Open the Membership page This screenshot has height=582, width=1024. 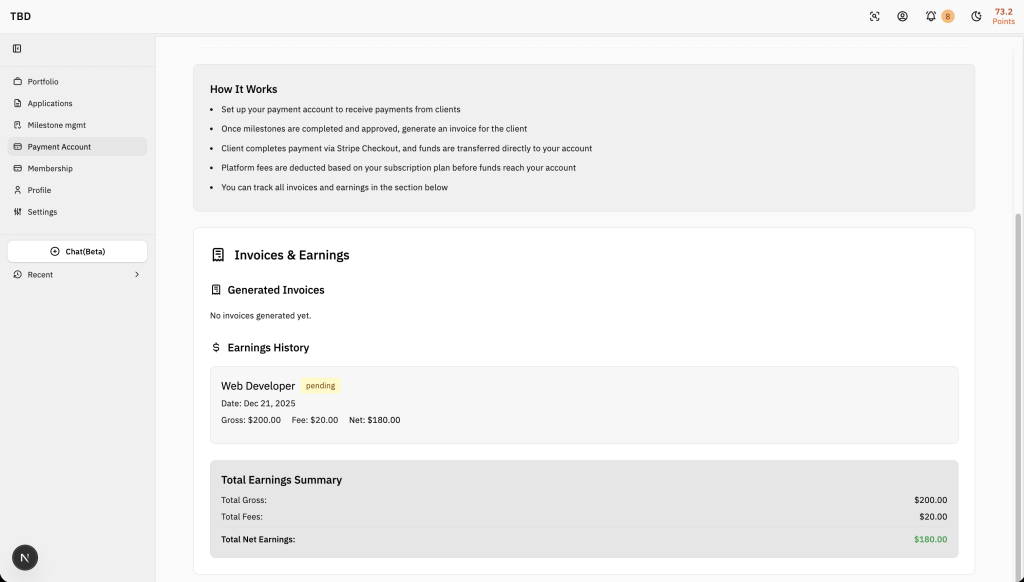50,168
